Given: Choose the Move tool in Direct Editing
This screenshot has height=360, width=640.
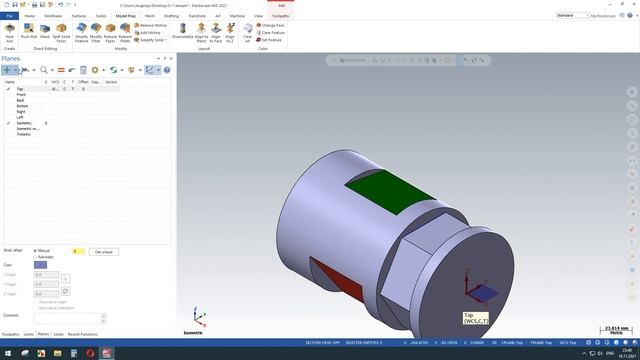Looking at the screenshot, I should pos(45,31).
